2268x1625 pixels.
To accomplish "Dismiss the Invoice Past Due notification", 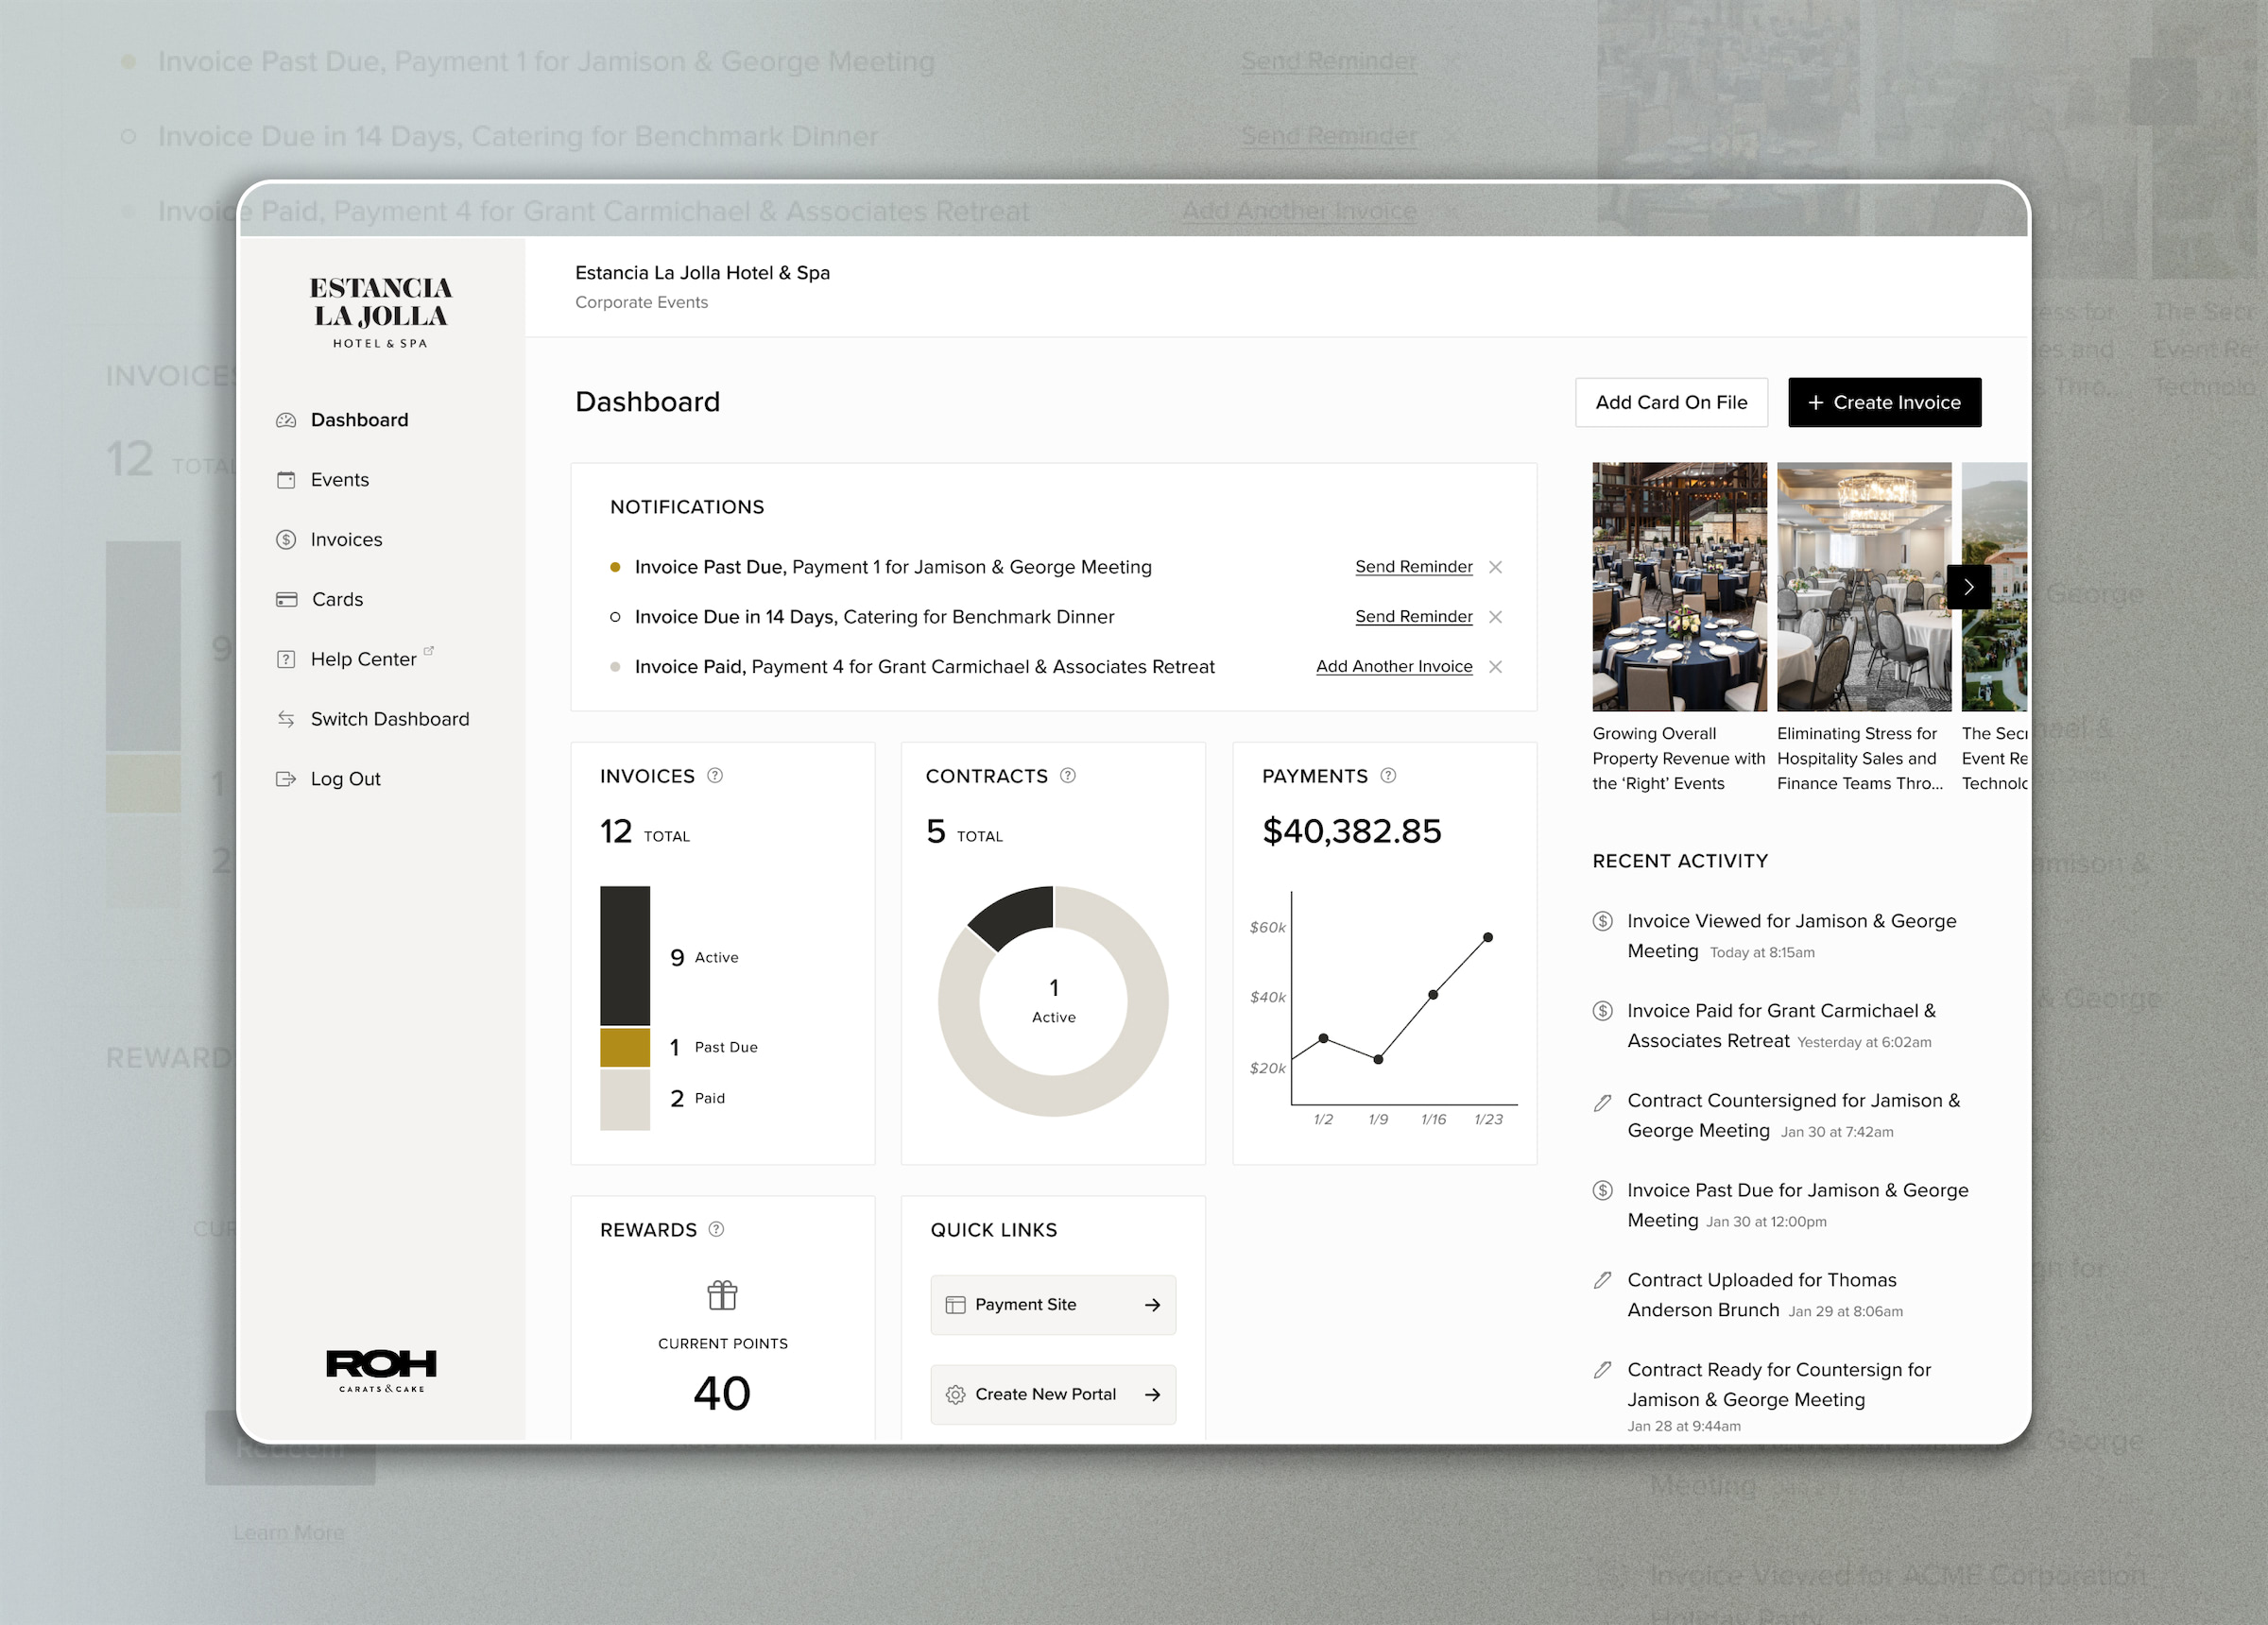I will [x=1496, y=567].
